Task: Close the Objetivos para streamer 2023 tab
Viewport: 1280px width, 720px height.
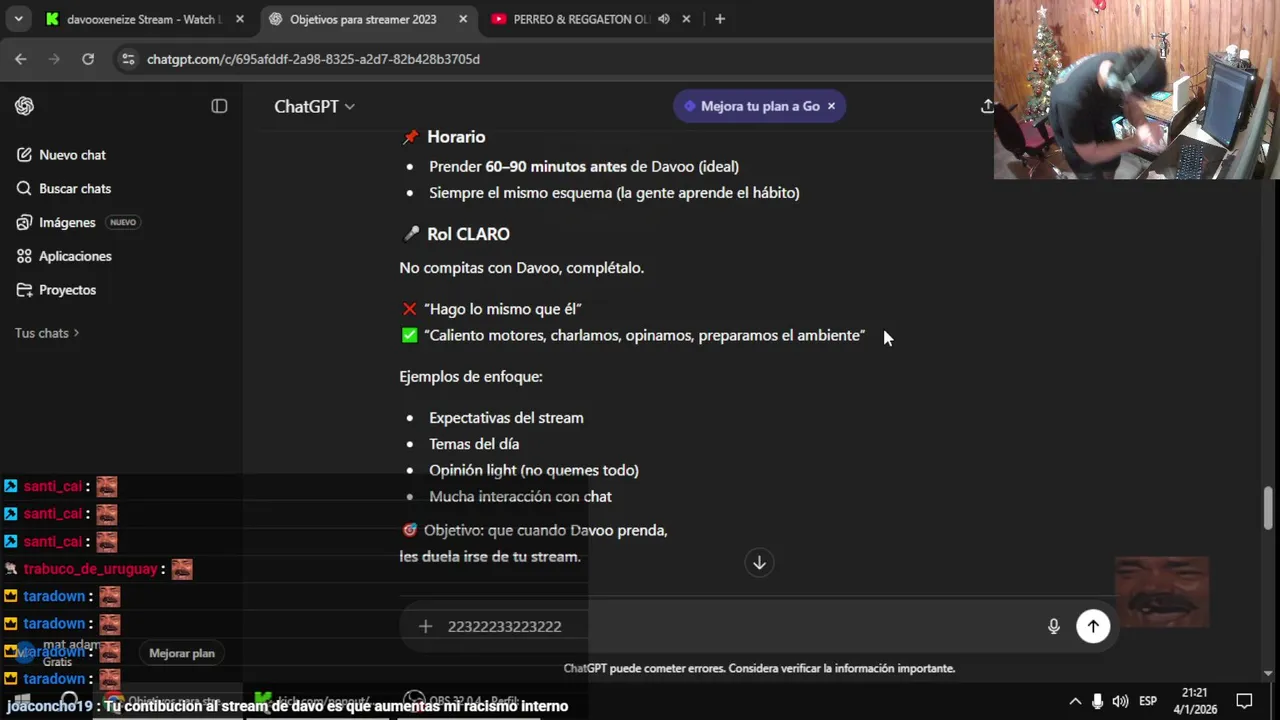Action: (x=463, y=19)
